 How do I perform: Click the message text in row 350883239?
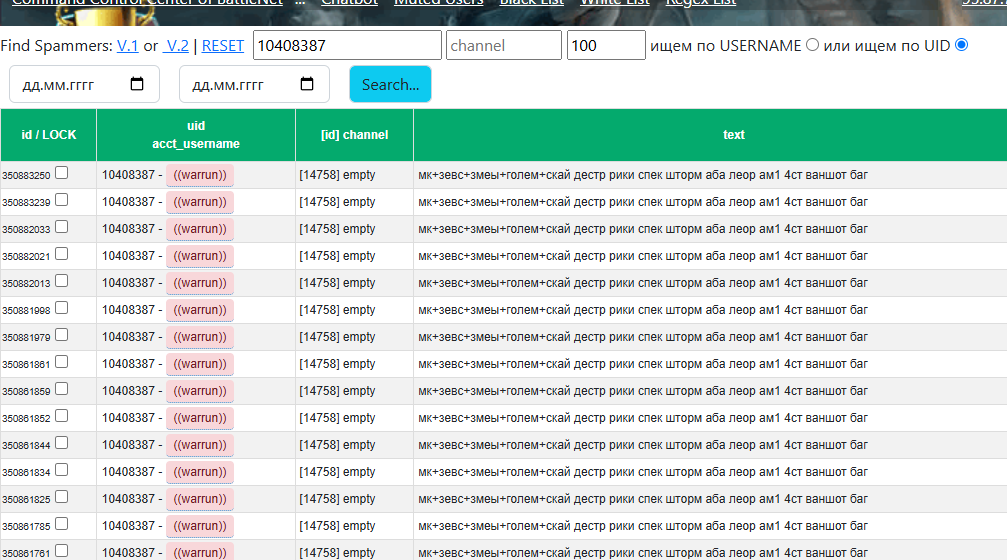click(643, 202)
